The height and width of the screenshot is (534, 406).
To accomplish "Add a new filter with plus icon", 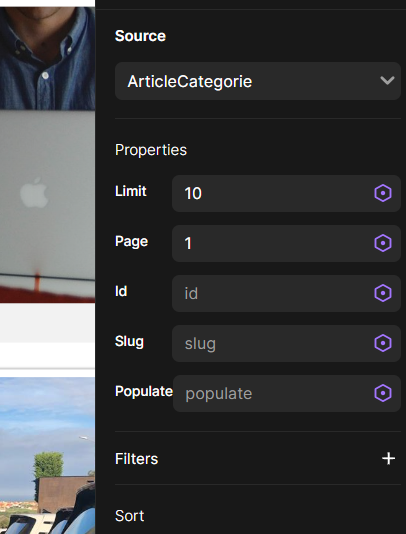I will [x=388, y=458].
